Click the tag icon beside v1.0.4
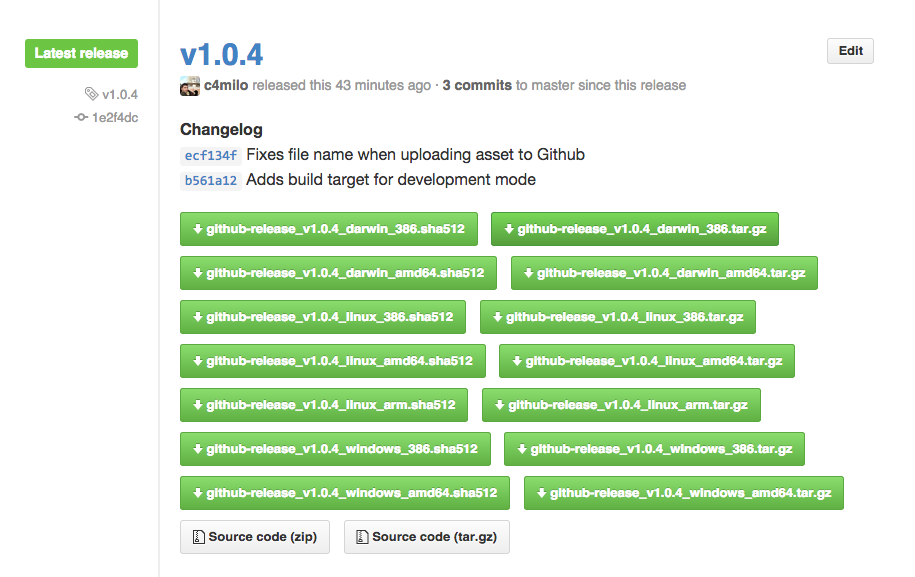The width and height of the screenshot is (915, 577). pos(91,95)
